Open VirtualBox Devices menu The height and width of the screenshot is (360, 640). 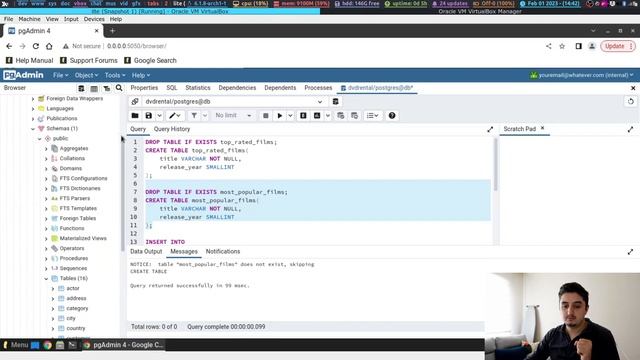[x=94, y=19]
